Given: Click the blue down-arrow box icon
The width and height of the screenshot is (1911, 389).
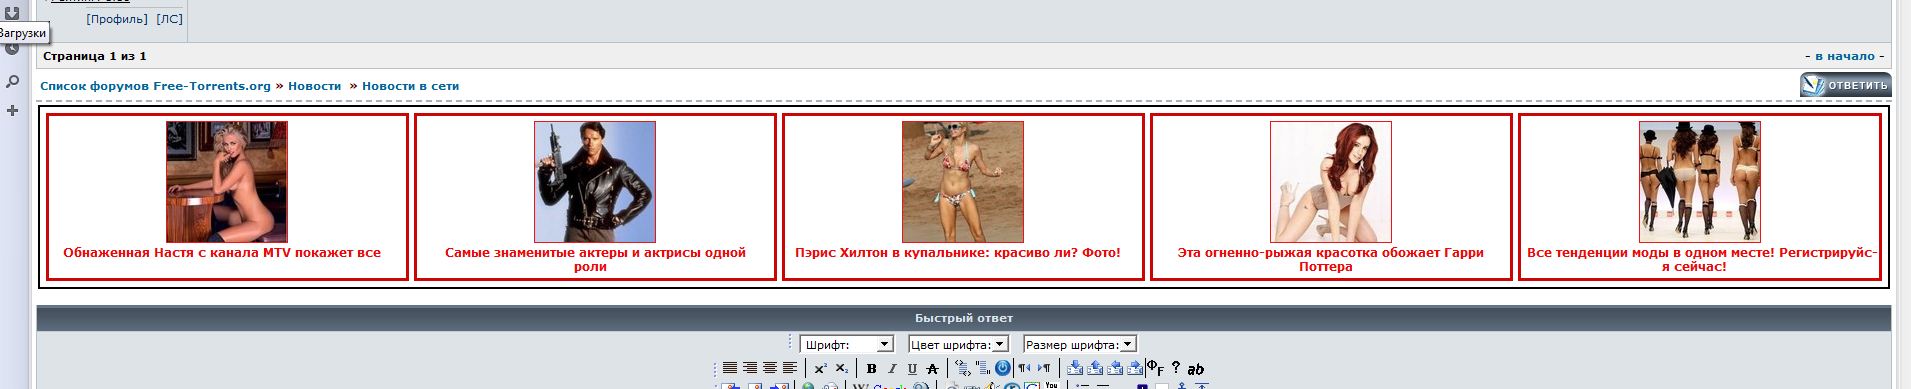Looking at the screenshot, I should [1075, 368].
